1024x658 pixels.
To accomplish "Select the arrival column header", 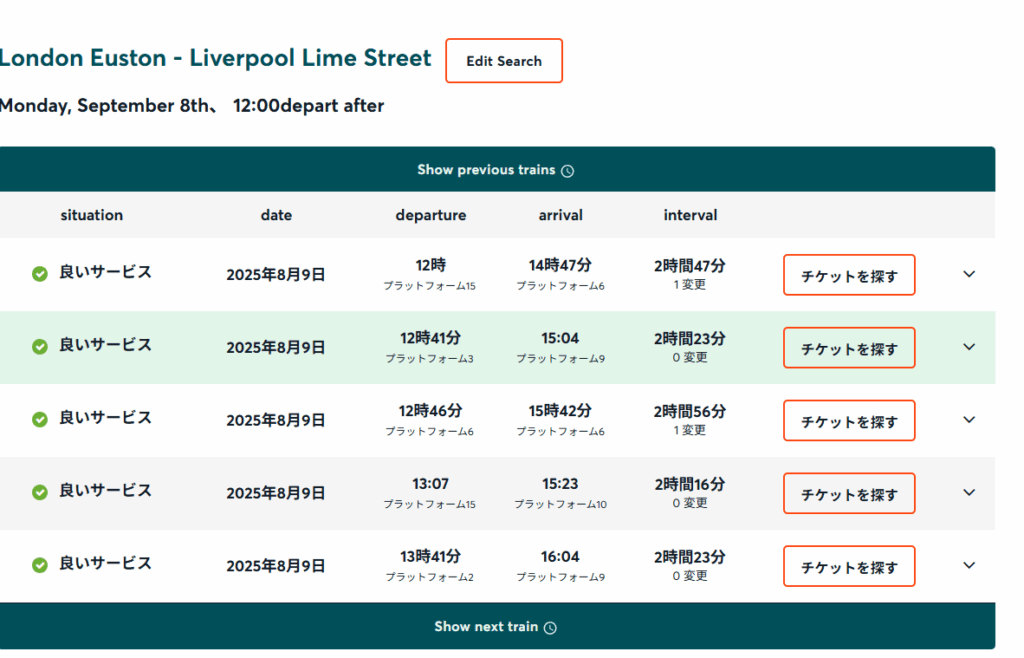I will point(560,215).
